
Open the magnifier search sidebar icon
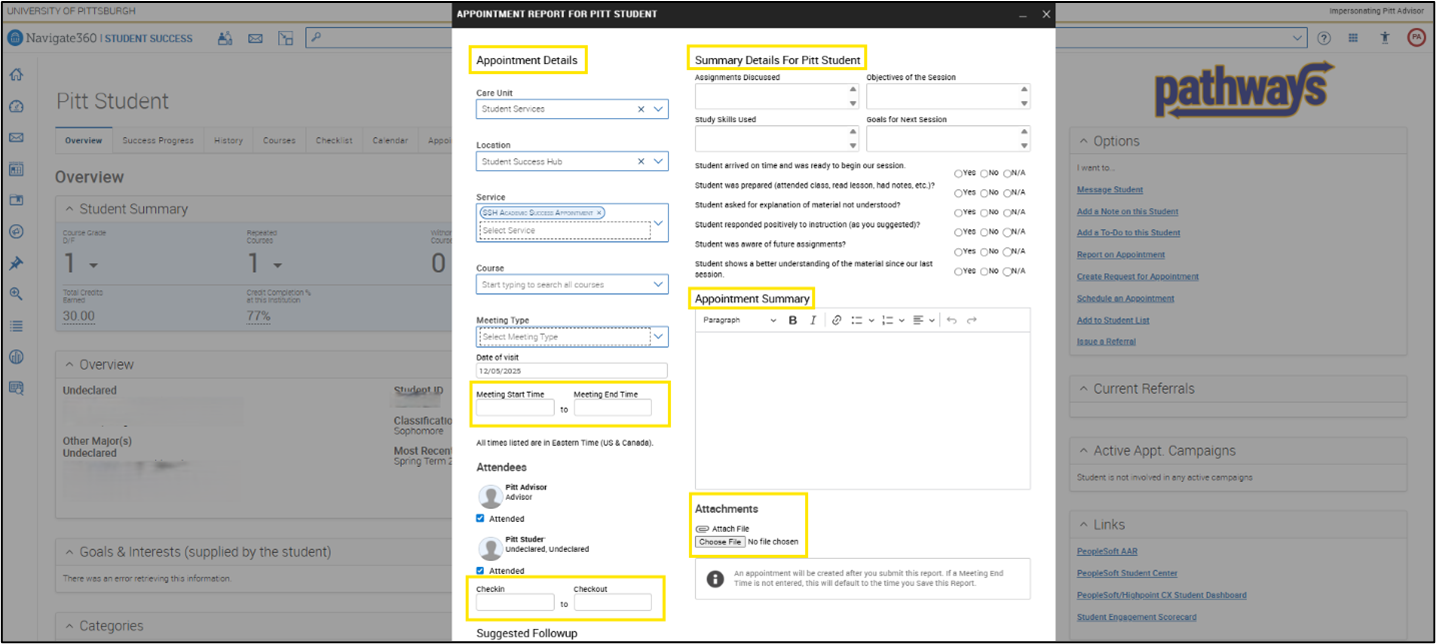tap(16, 294)
